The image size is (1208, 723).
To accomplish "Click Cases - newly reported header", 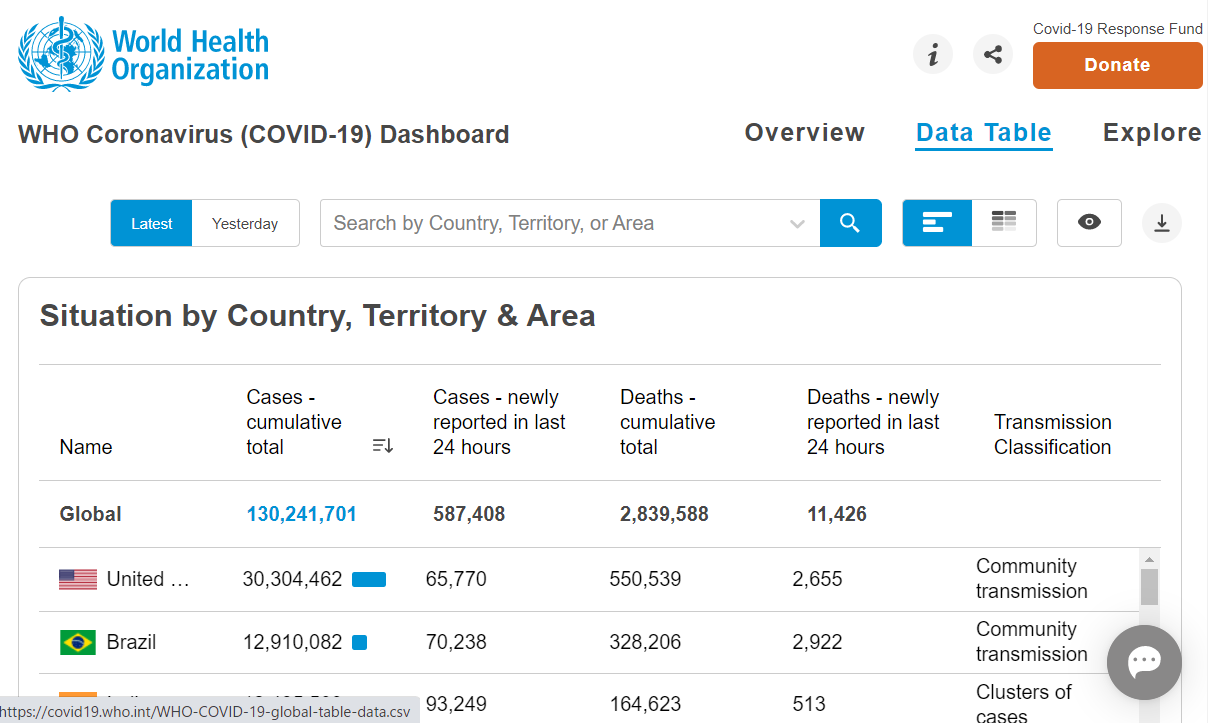I will pyautogui.click(x=499, y=422).
